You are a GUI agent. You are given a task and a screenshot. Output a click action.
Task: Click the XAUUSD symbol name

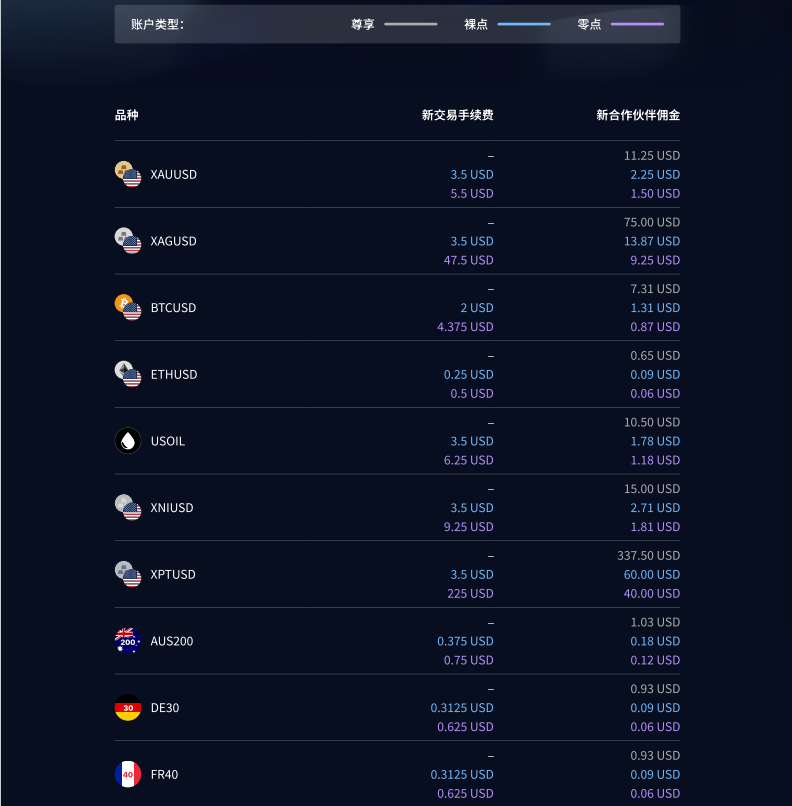174,175
